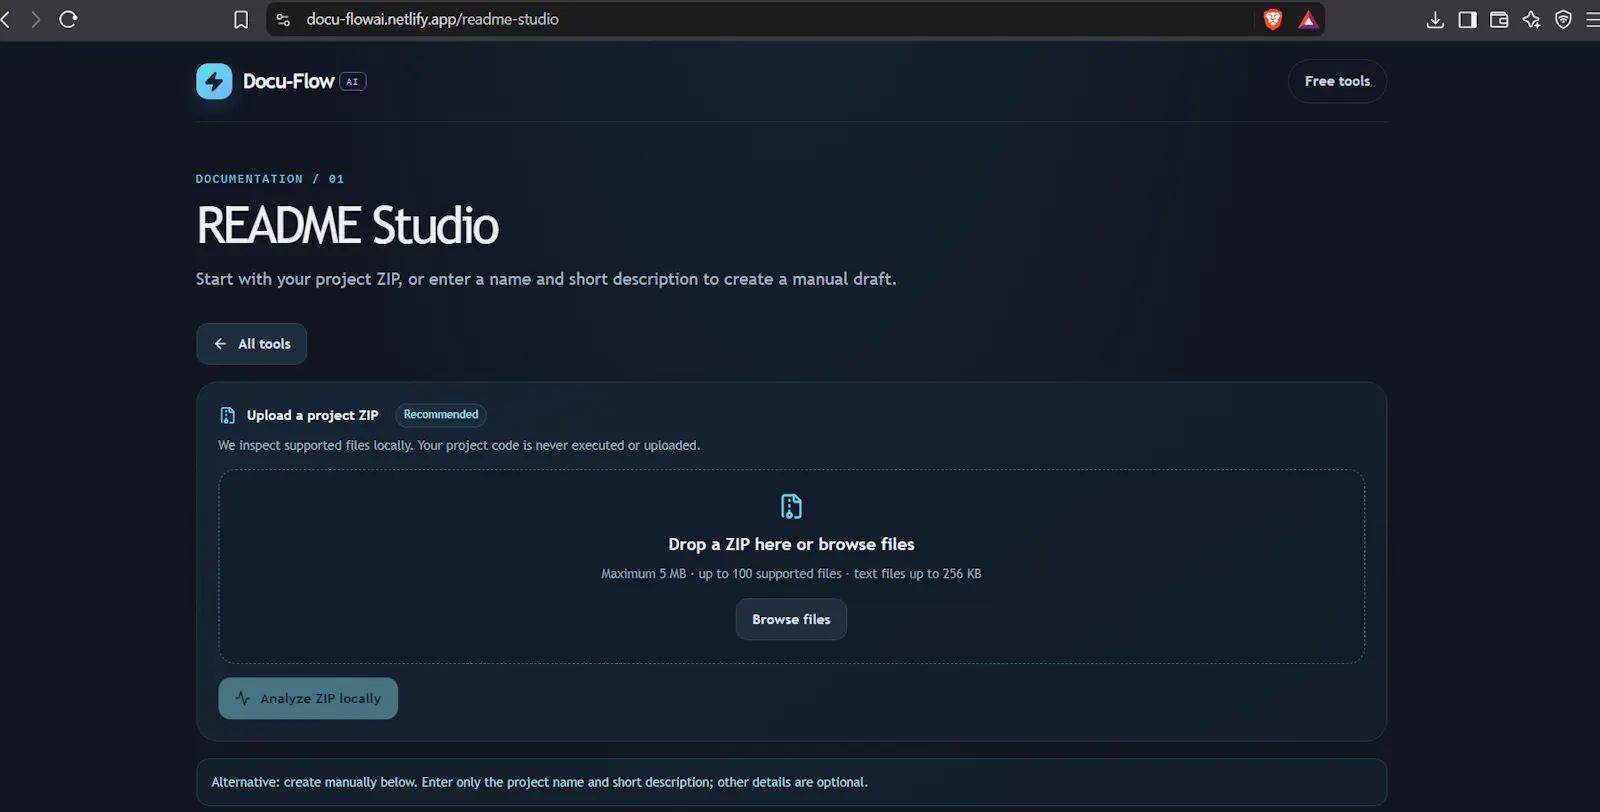Image resolution: width=1600 pixels, height=812 pixels.
Task: Open Leo AI sparkle icon
Action: [x=1531, y=19]
